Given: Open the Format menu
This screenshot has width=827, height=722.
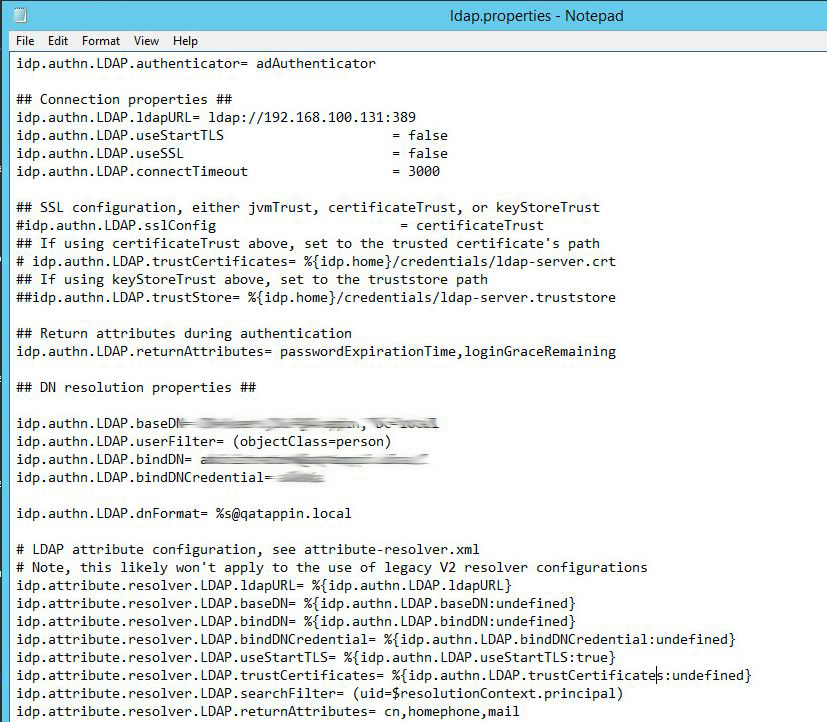Looking at the screenshot, I should tap(101, 41).
